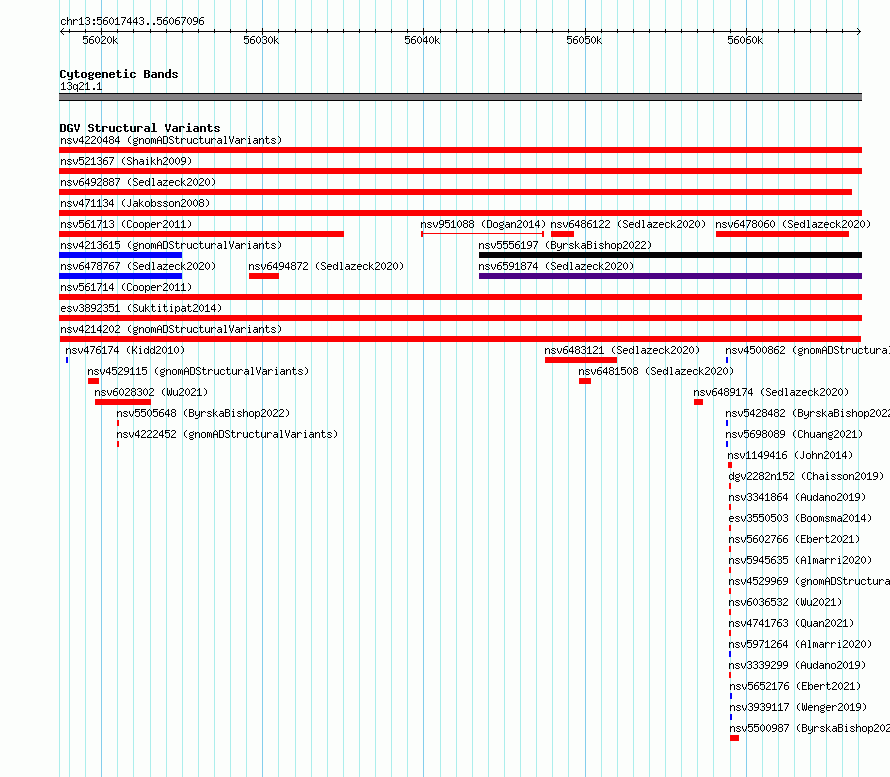Click the black nsv5556197 variant bar

click(x=670, y=255)
